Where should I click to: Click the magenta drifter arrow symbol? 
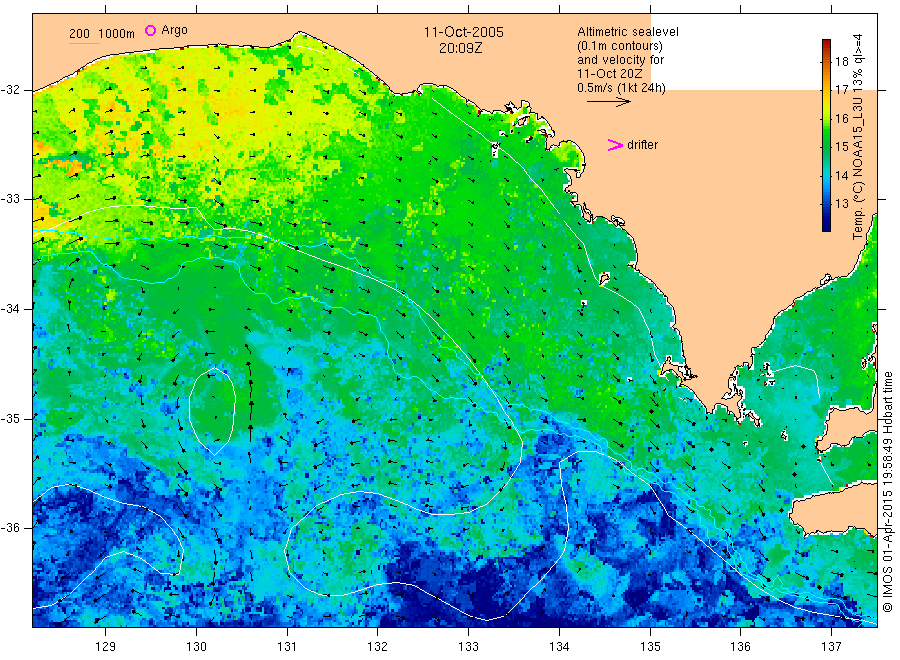615,145
